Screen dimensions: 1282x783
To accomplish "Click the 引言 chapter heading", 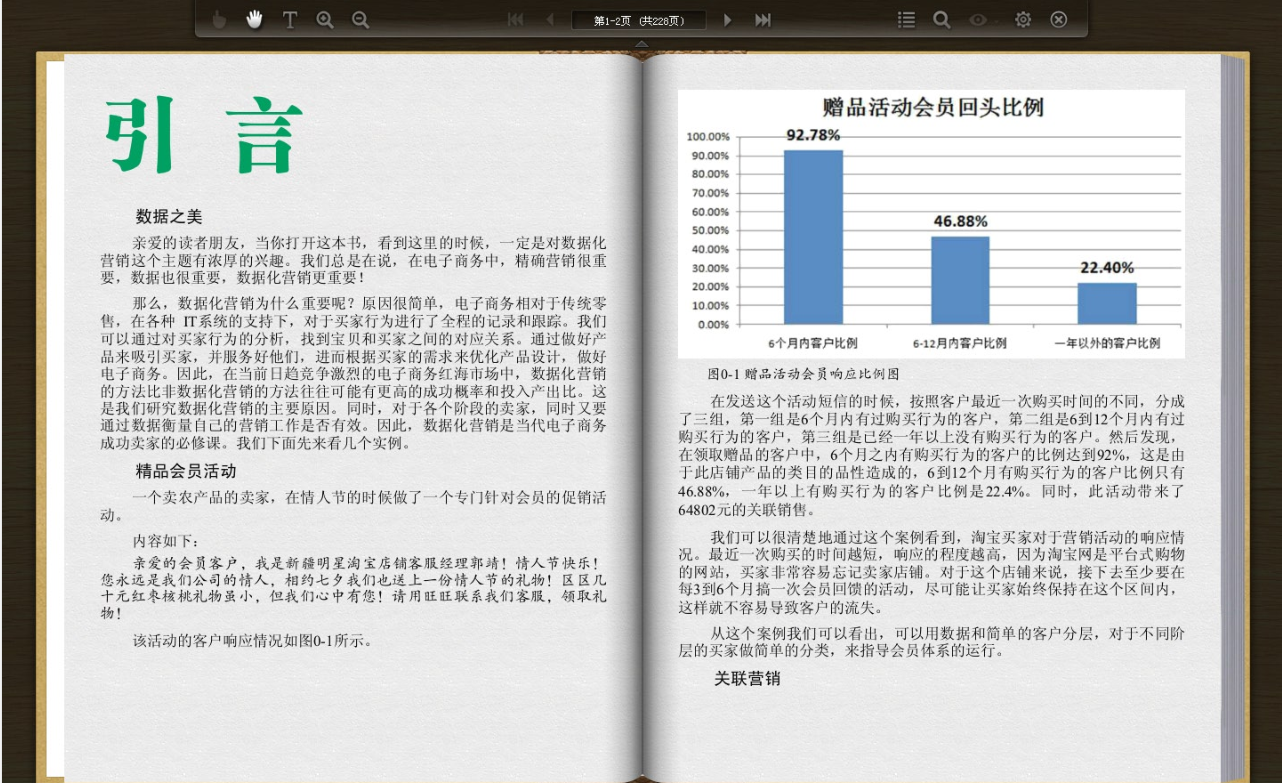I will pyautogui.click(x=205, y=136).
